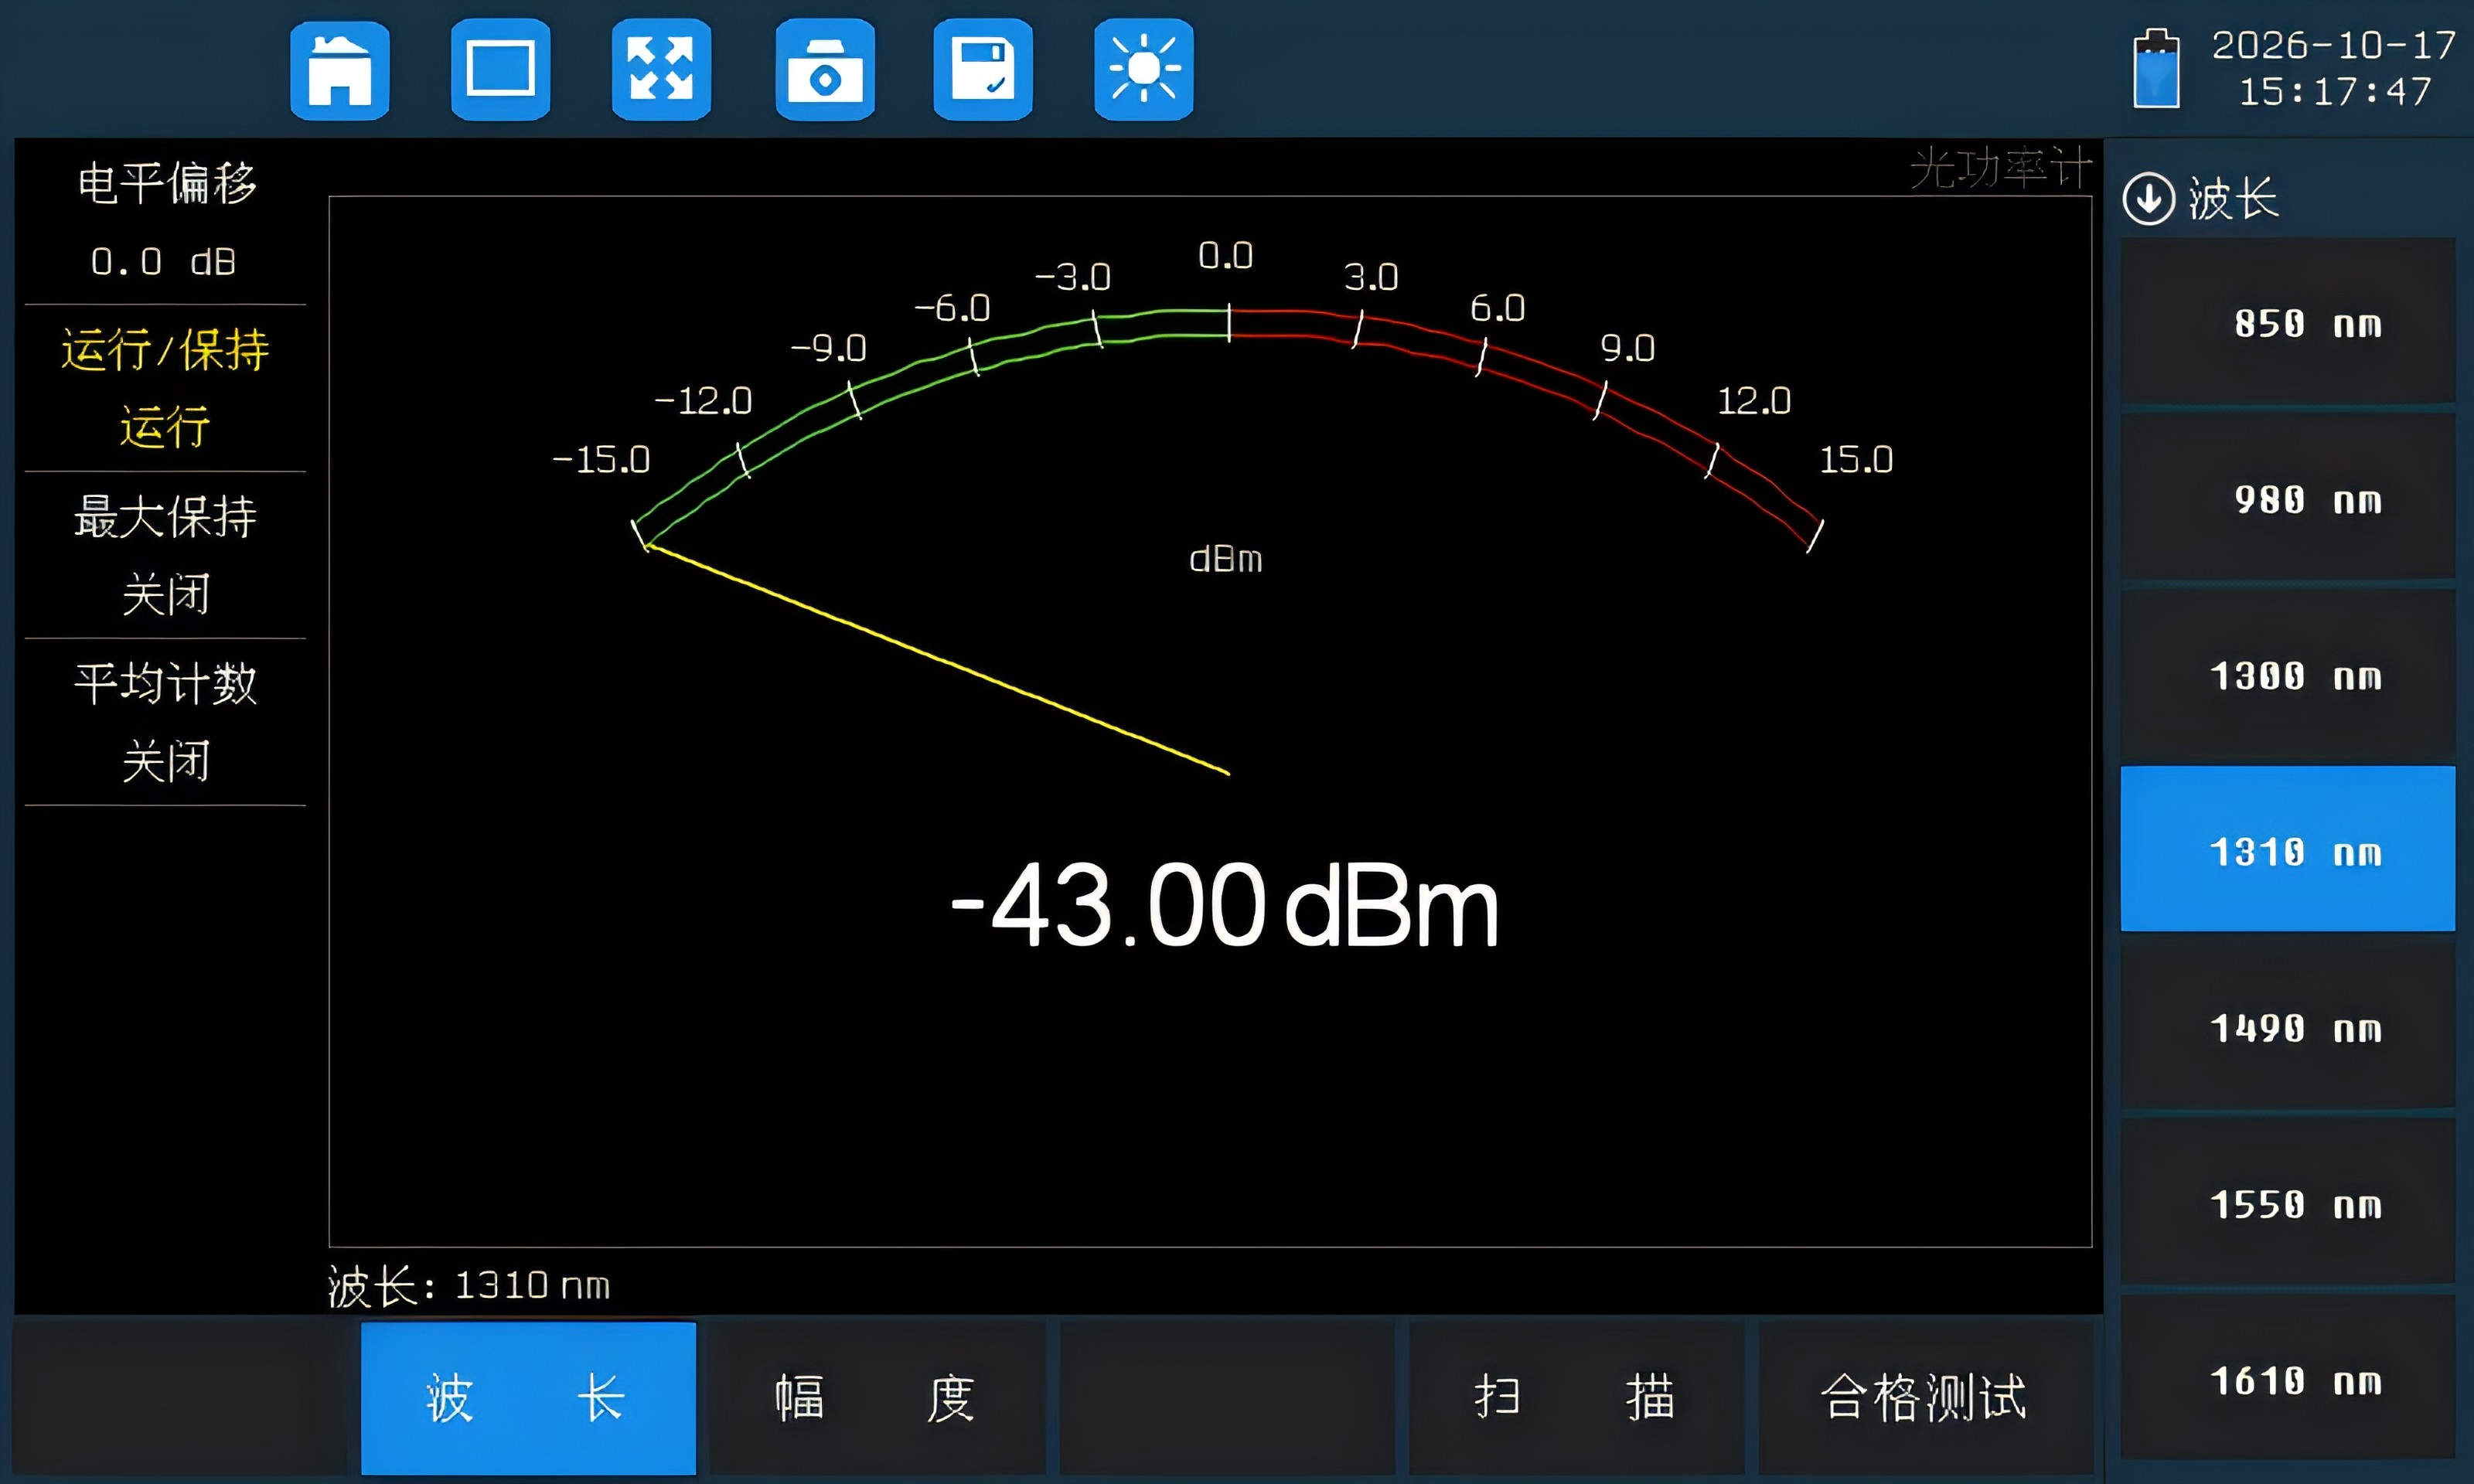2474x1484 pixels.
Task: Click the dBm unit label under gauge
Action: click(x=1226, y=559)
